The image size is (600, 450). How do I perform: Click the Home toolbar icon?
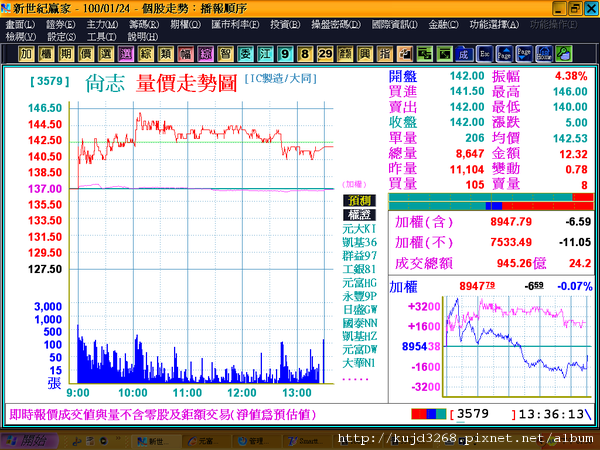pyautogui.click(x=544, y=54)
